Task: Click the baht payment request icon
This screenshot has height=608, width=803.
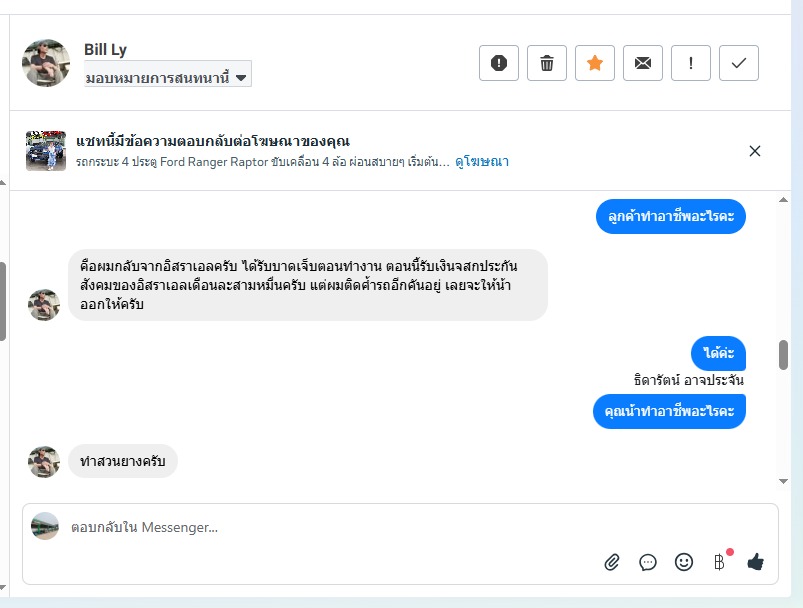Action: (x=719, y=562)
